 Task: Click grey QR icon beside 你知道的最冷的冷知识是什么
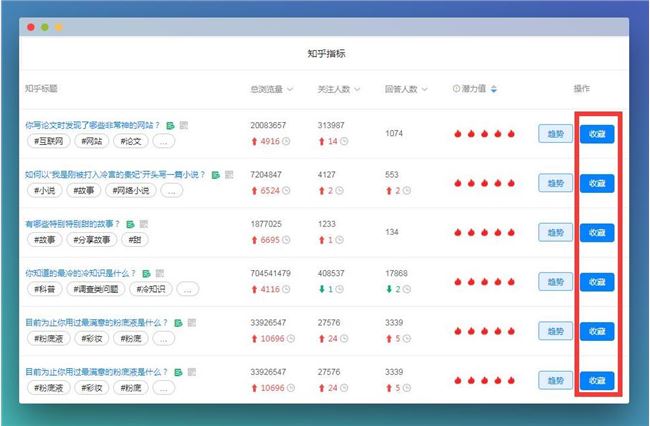click(x=160, y=274)
